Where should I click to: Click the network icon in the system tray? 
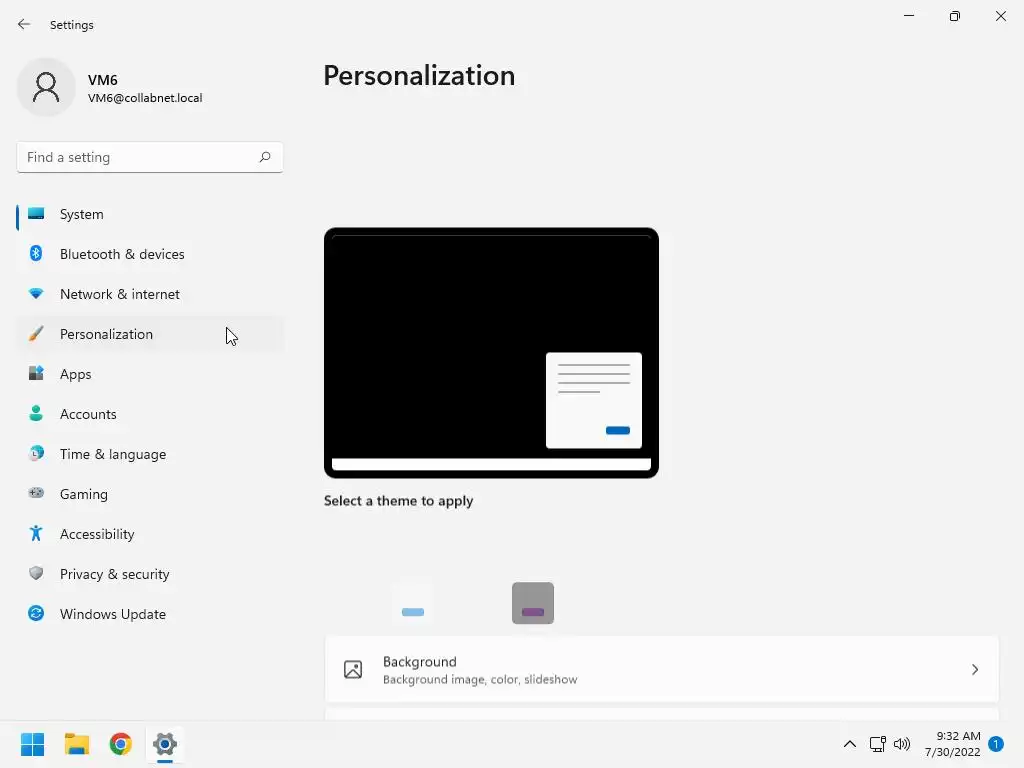pos(878,744)
